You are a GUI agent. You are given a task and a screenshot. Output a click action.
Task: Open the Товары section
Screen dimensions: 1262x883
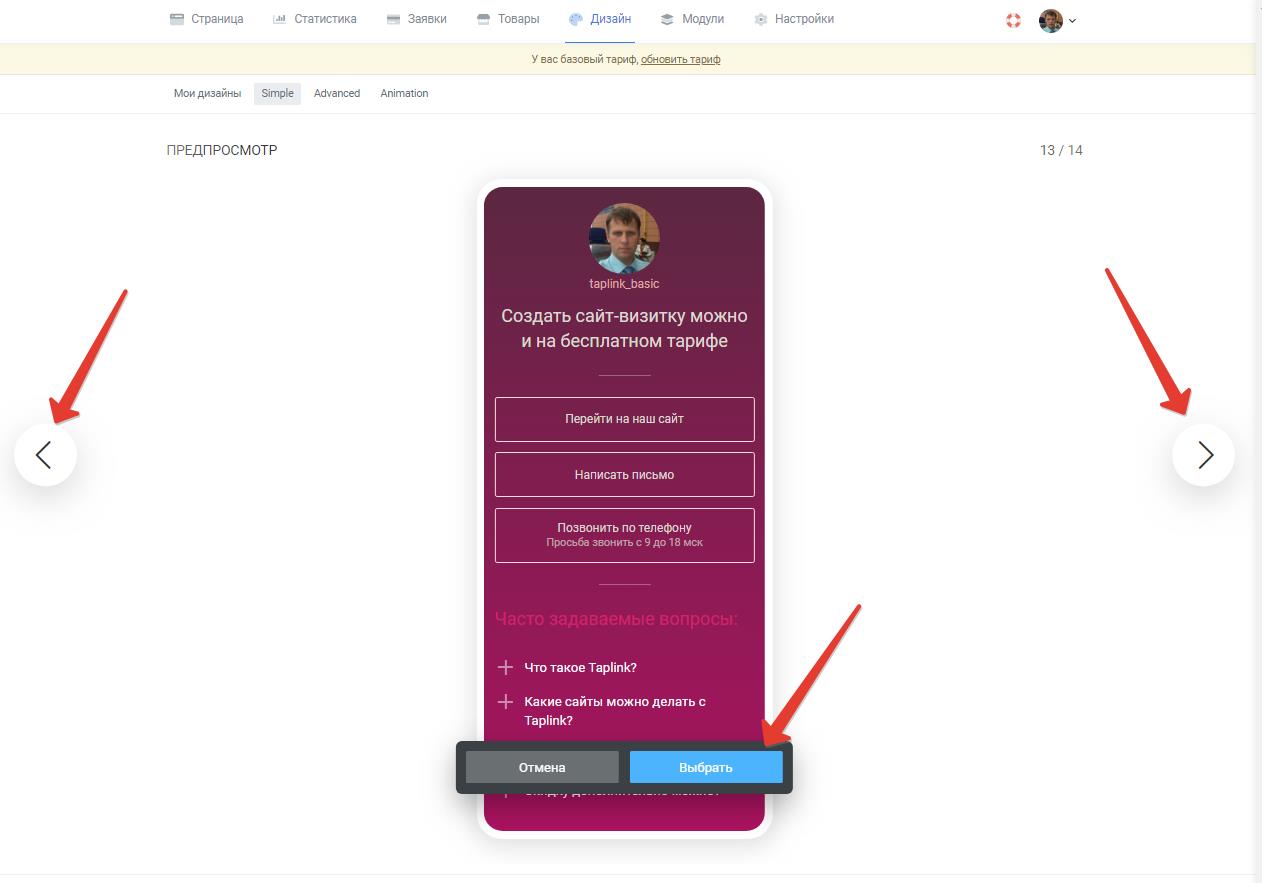tap(508, 19)
